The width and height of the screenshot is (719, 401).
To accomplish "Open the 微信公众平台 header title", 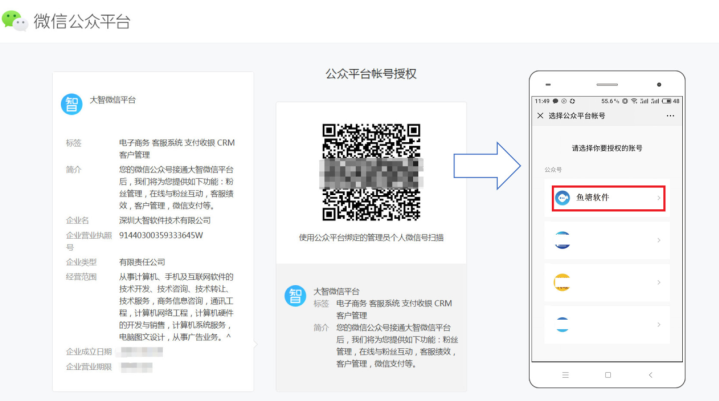I will 82,21.
